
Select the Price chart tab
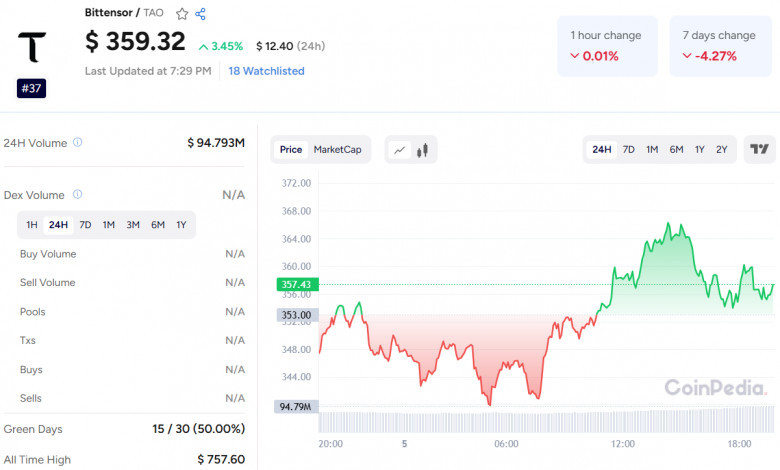(x=291, y=150)
